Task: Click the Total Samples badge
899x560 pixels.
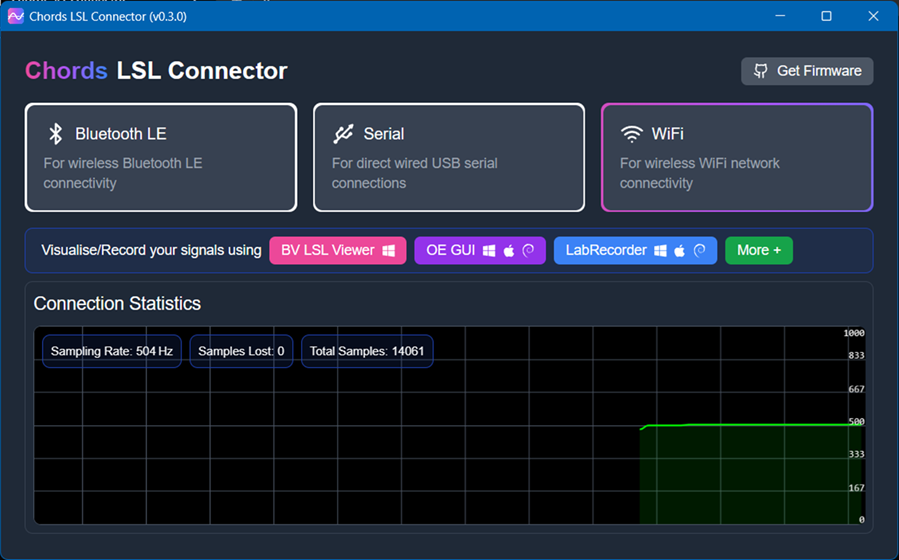Action: (x=367, y=351)
